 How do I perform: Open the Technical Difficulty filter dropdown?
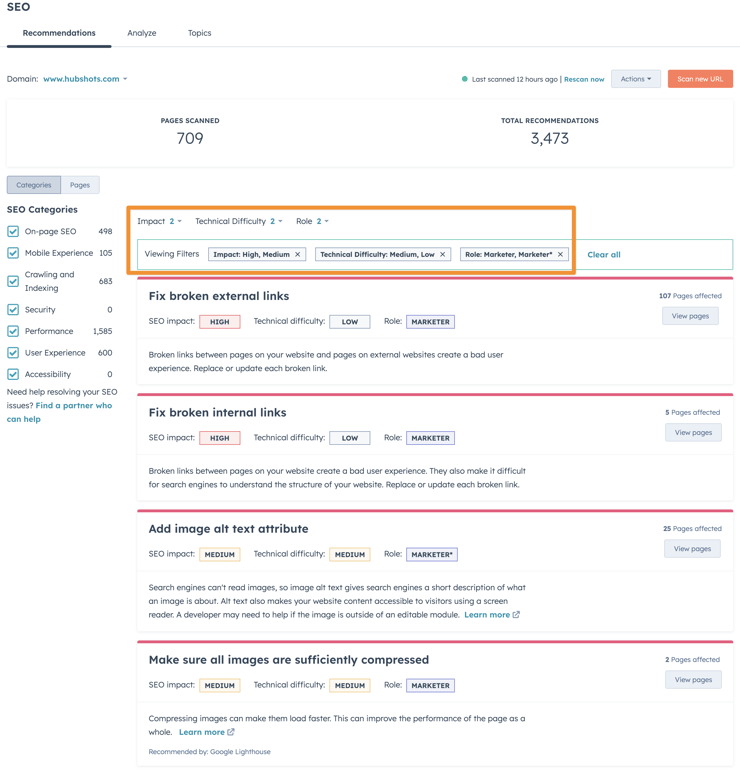(x=239, y=221)
